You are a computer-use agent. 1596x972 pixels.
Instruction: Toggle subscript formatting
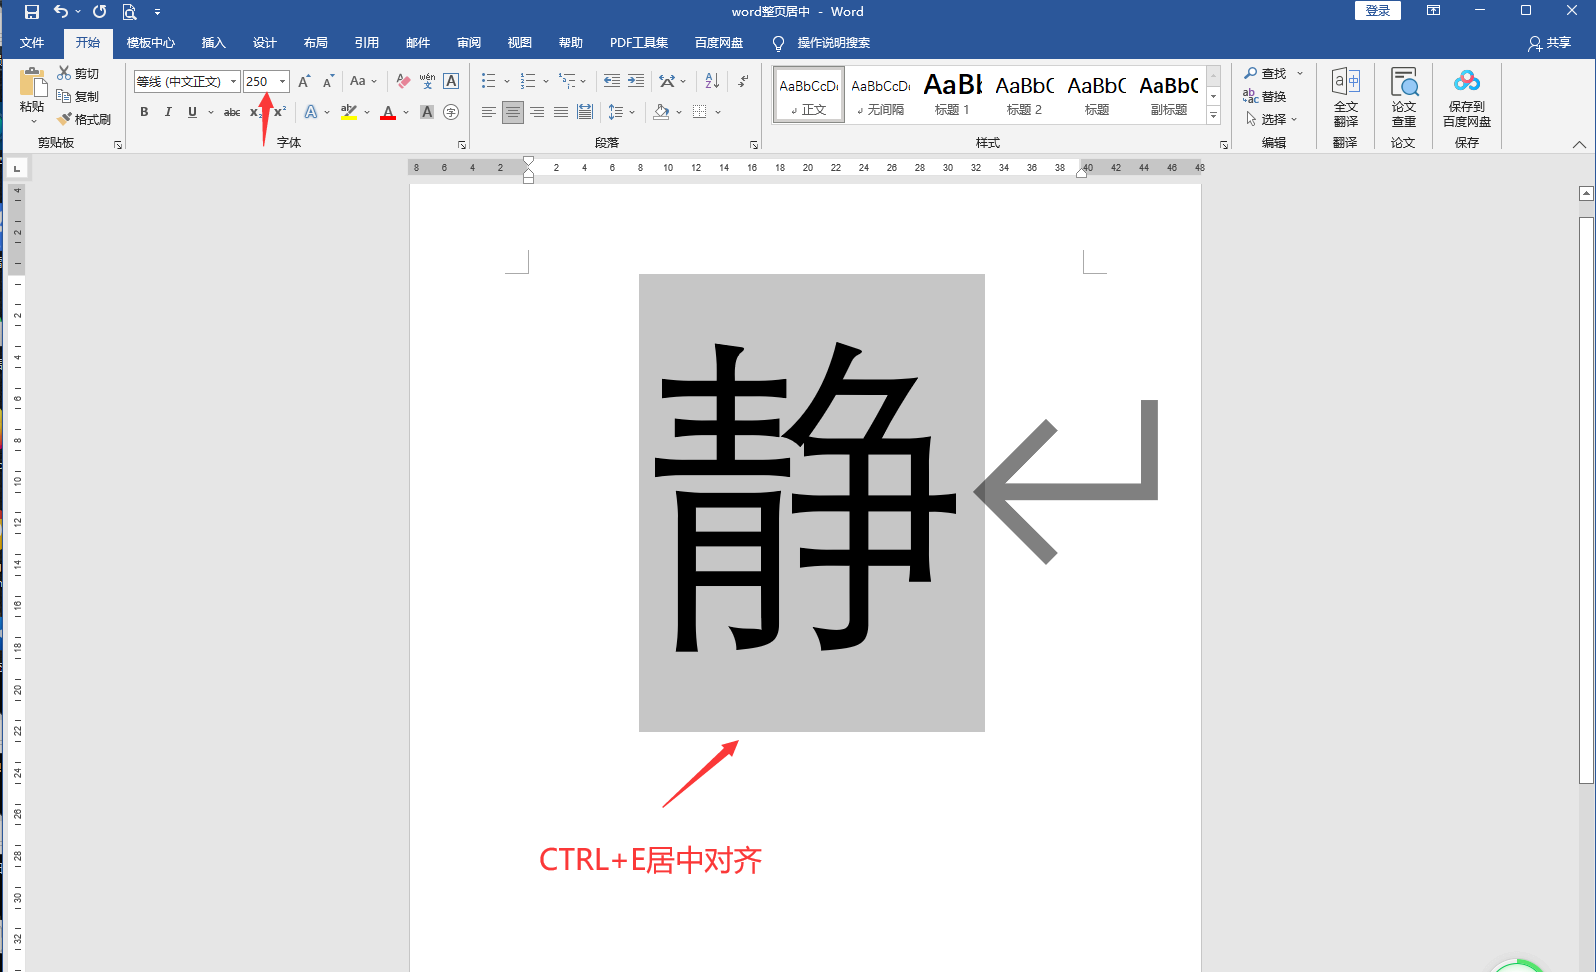tap(256, 112)
